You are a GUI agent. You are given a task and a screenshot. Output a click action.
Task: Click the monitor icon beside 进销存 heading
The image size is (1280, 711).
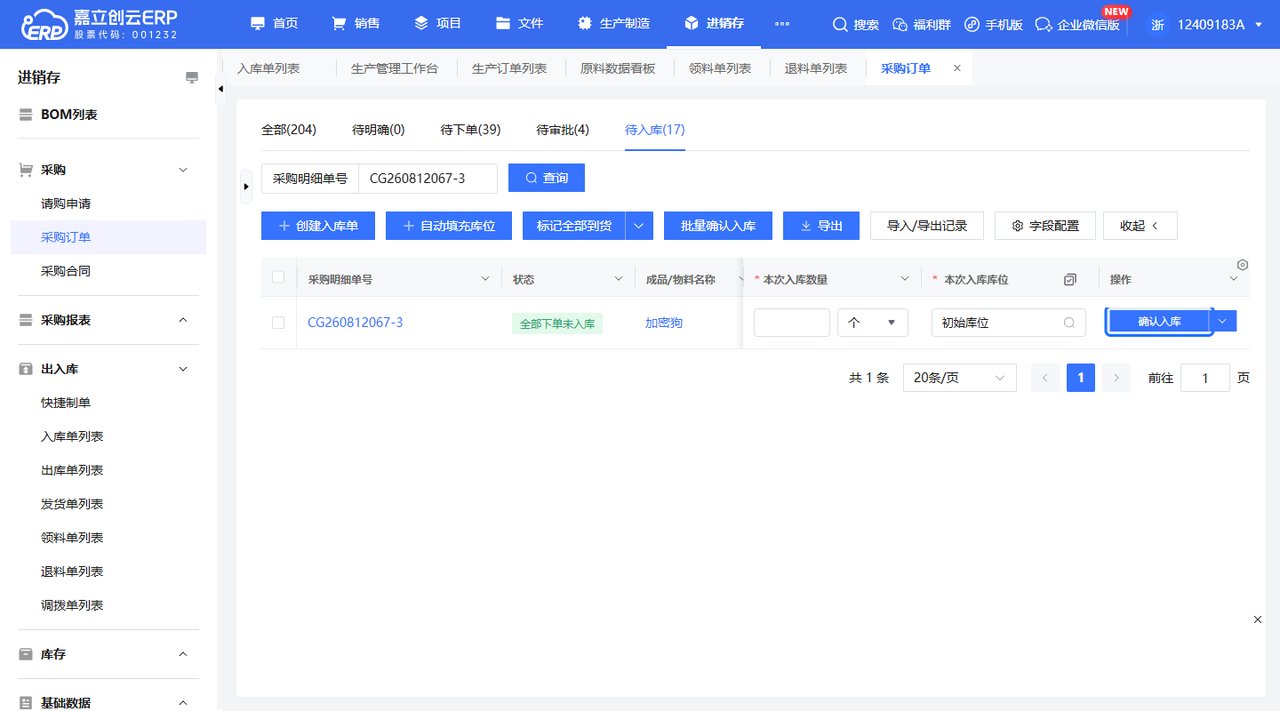(x=192, y=77)
